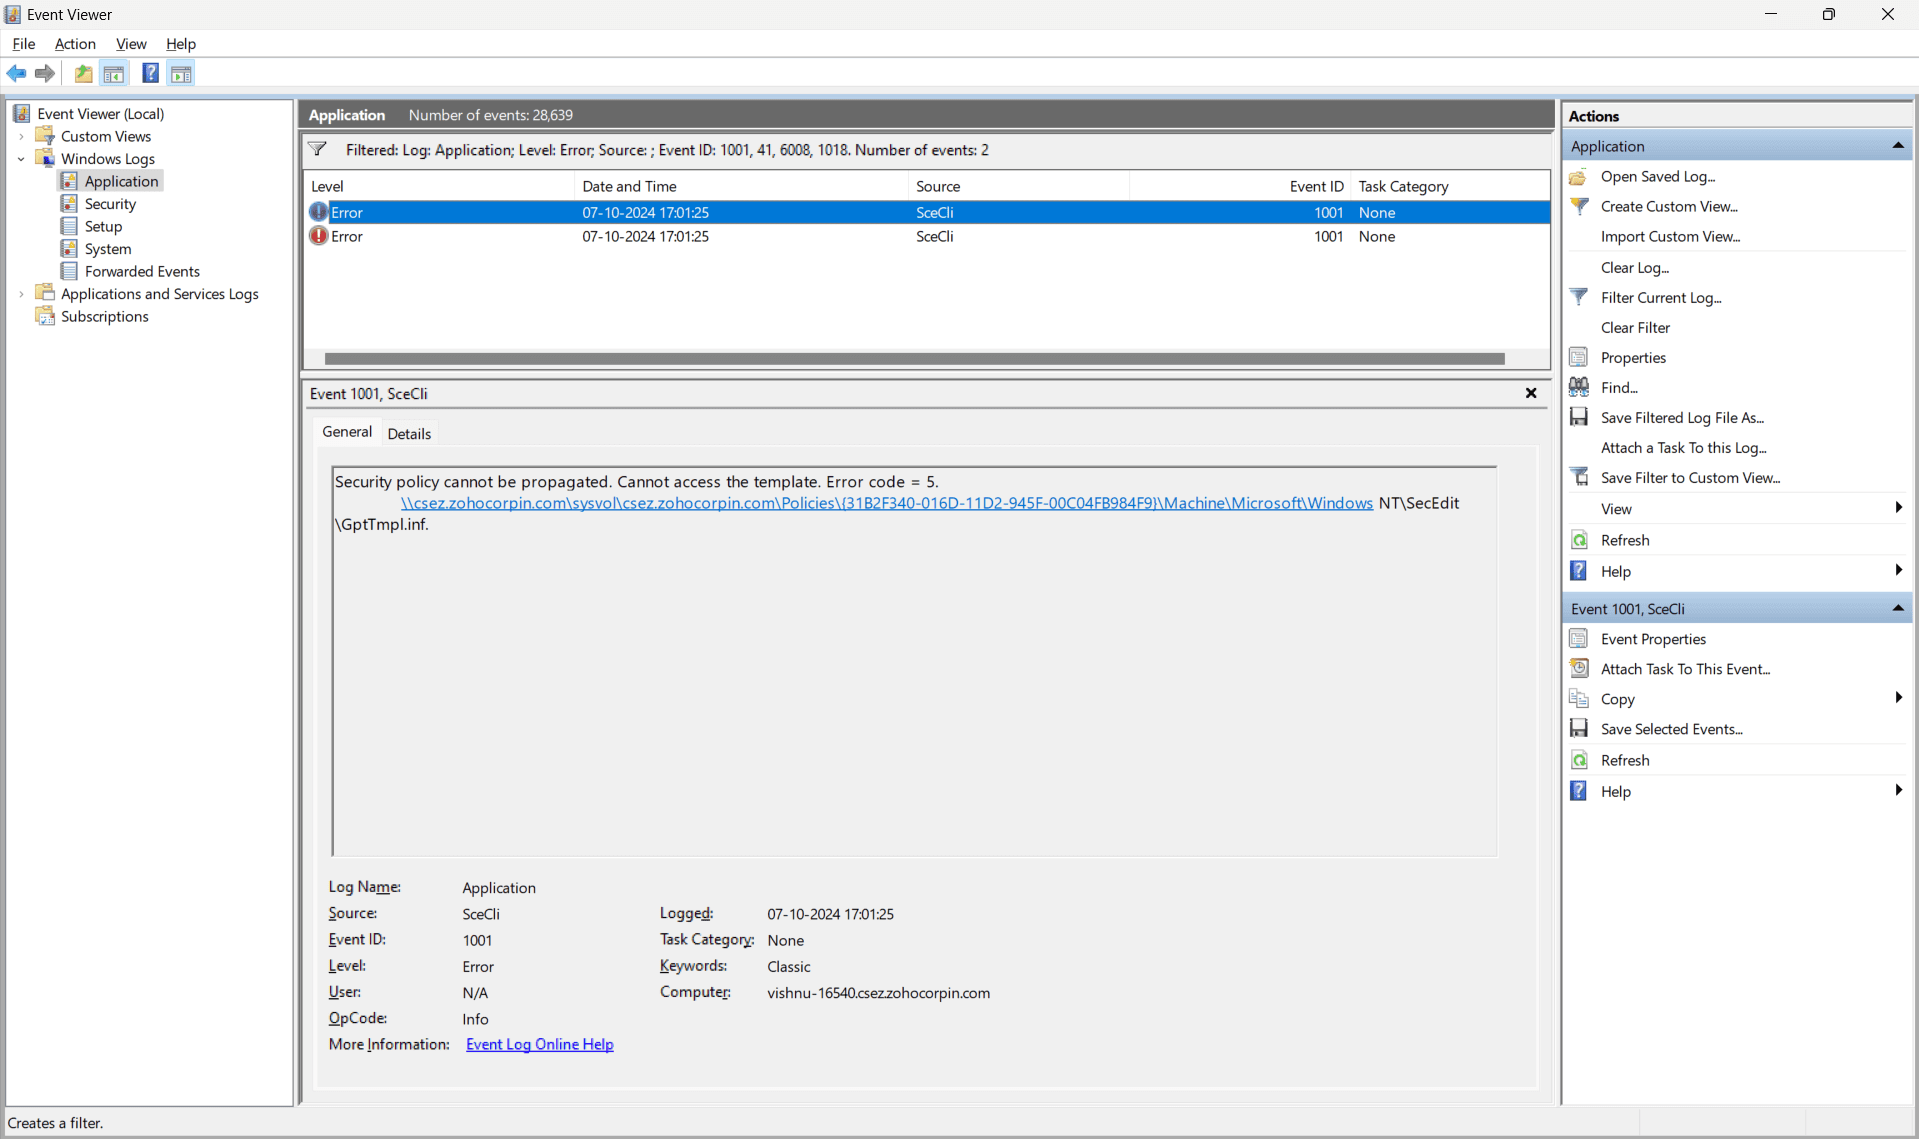Viewport: 1919px width, 1139px height.
Task: Sort by the Event ID column header
Action: [x=1240, y=186]
